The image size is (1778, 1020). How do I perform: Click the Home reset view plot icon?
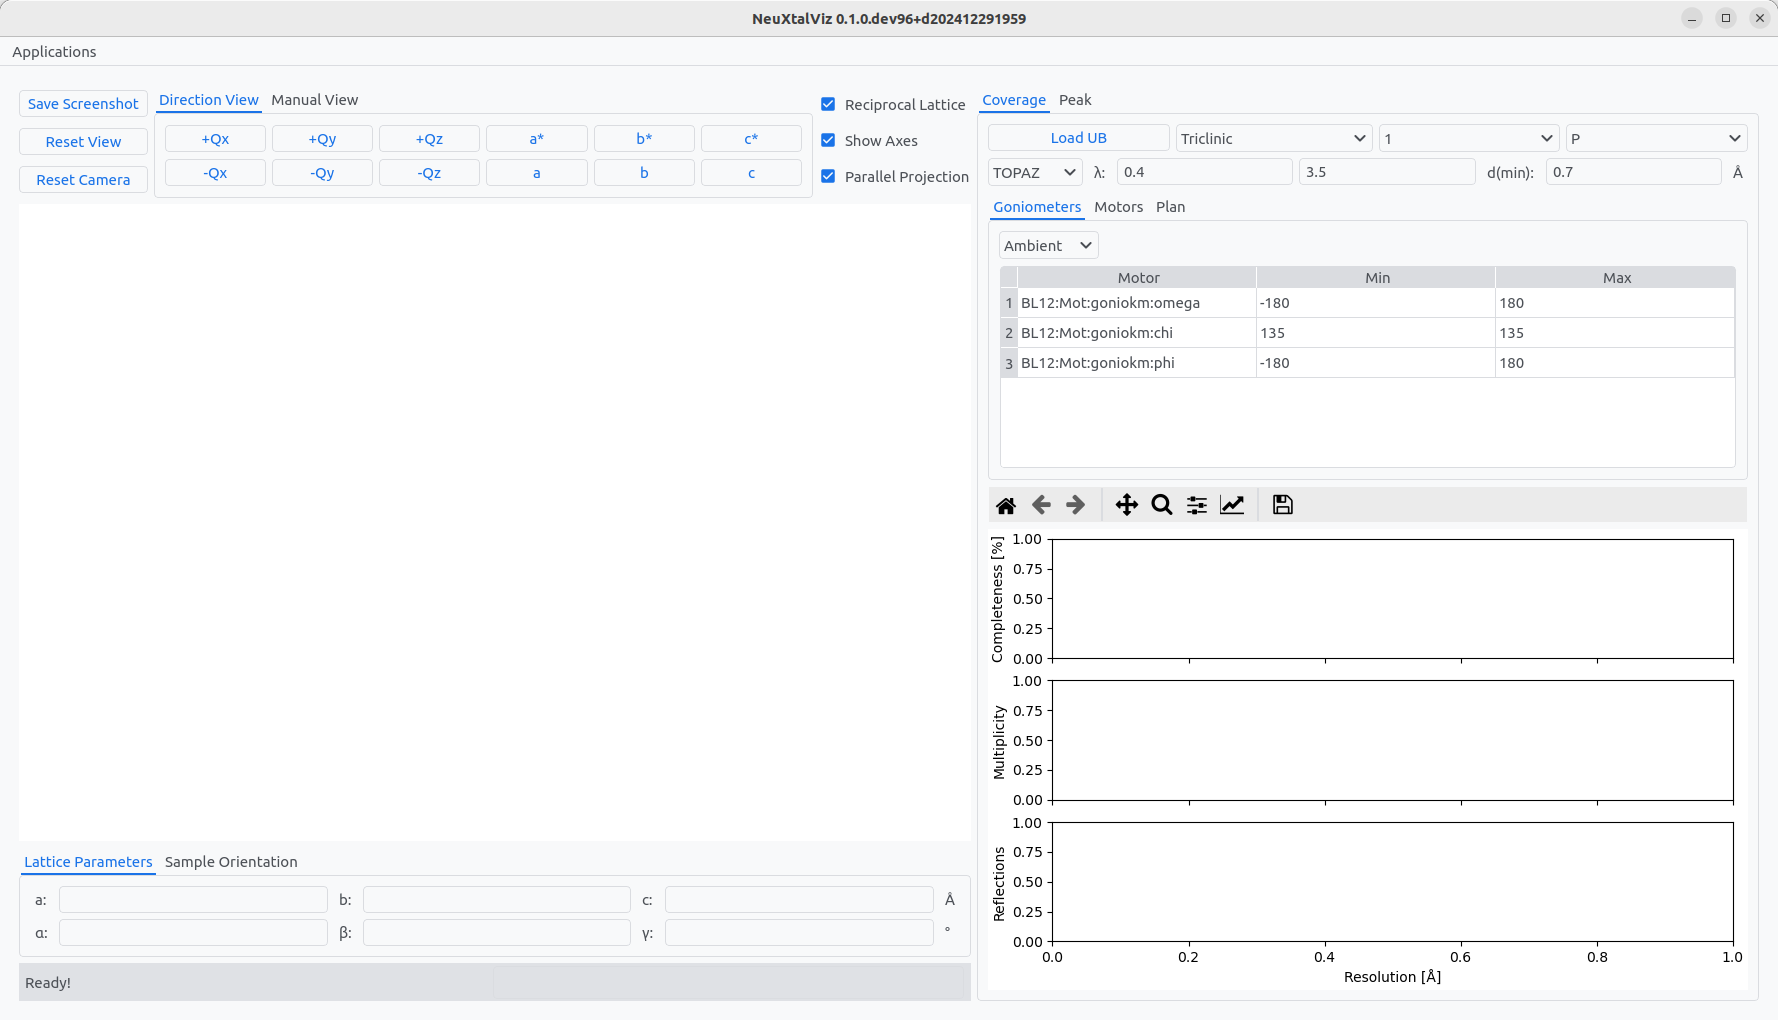1006,505
